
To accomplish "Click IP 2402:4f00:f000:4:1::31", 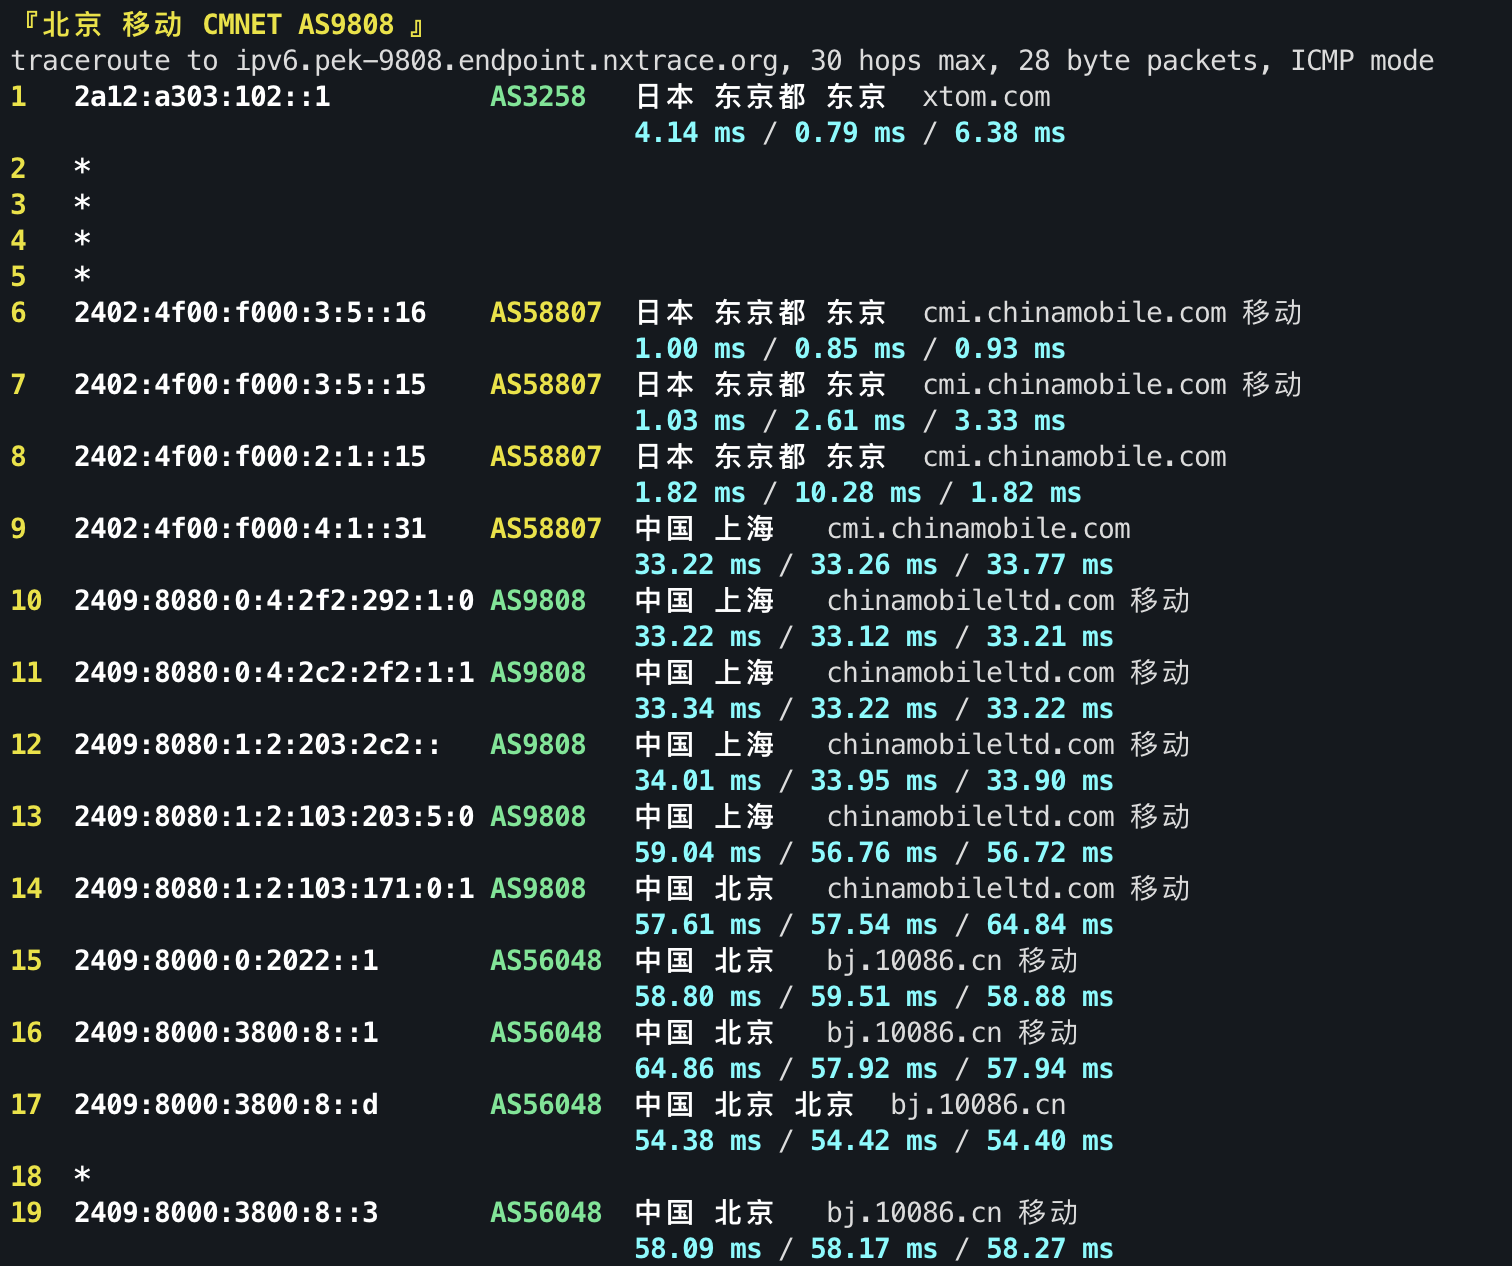I will 250,529.
